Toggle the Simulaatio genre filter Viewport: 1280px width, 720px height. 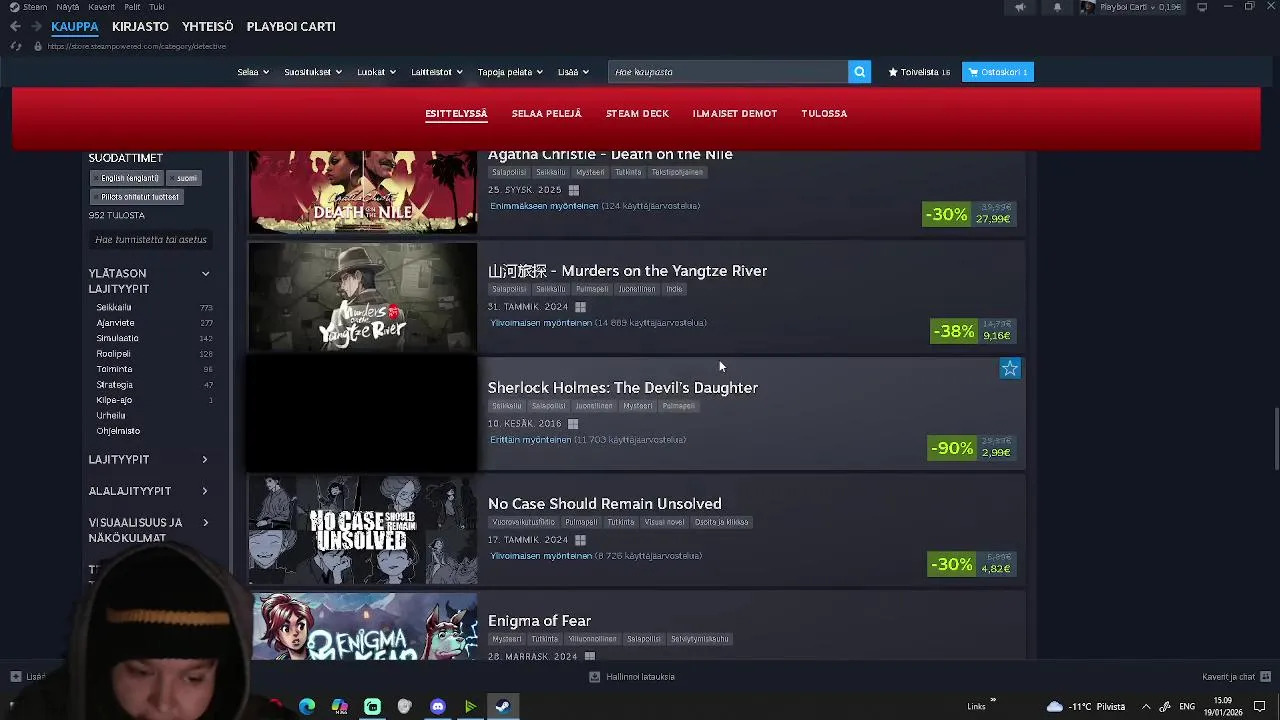[x=117, y=338]
